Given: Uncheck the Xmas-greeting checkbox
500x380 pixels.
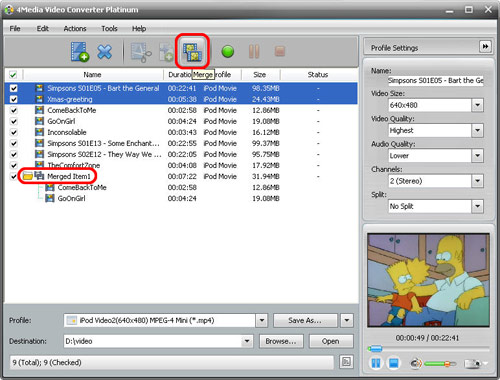Looking at the screenshot, I should 14,99.
